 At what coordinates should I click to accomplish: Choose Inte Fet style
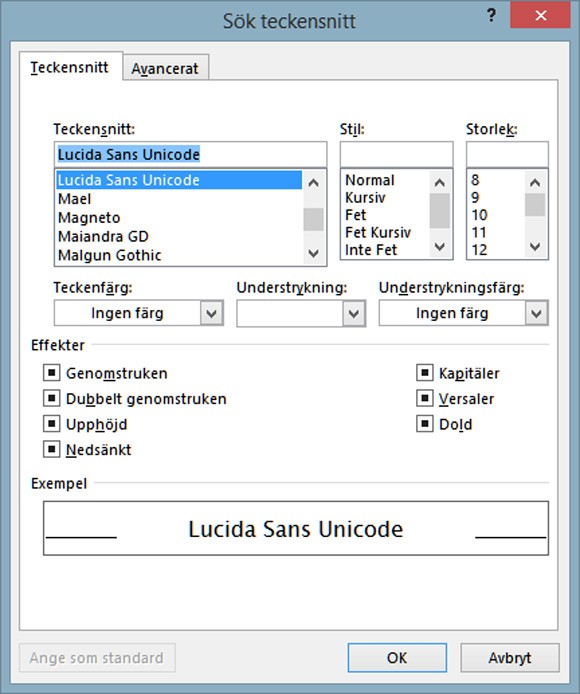coord(385,250)
